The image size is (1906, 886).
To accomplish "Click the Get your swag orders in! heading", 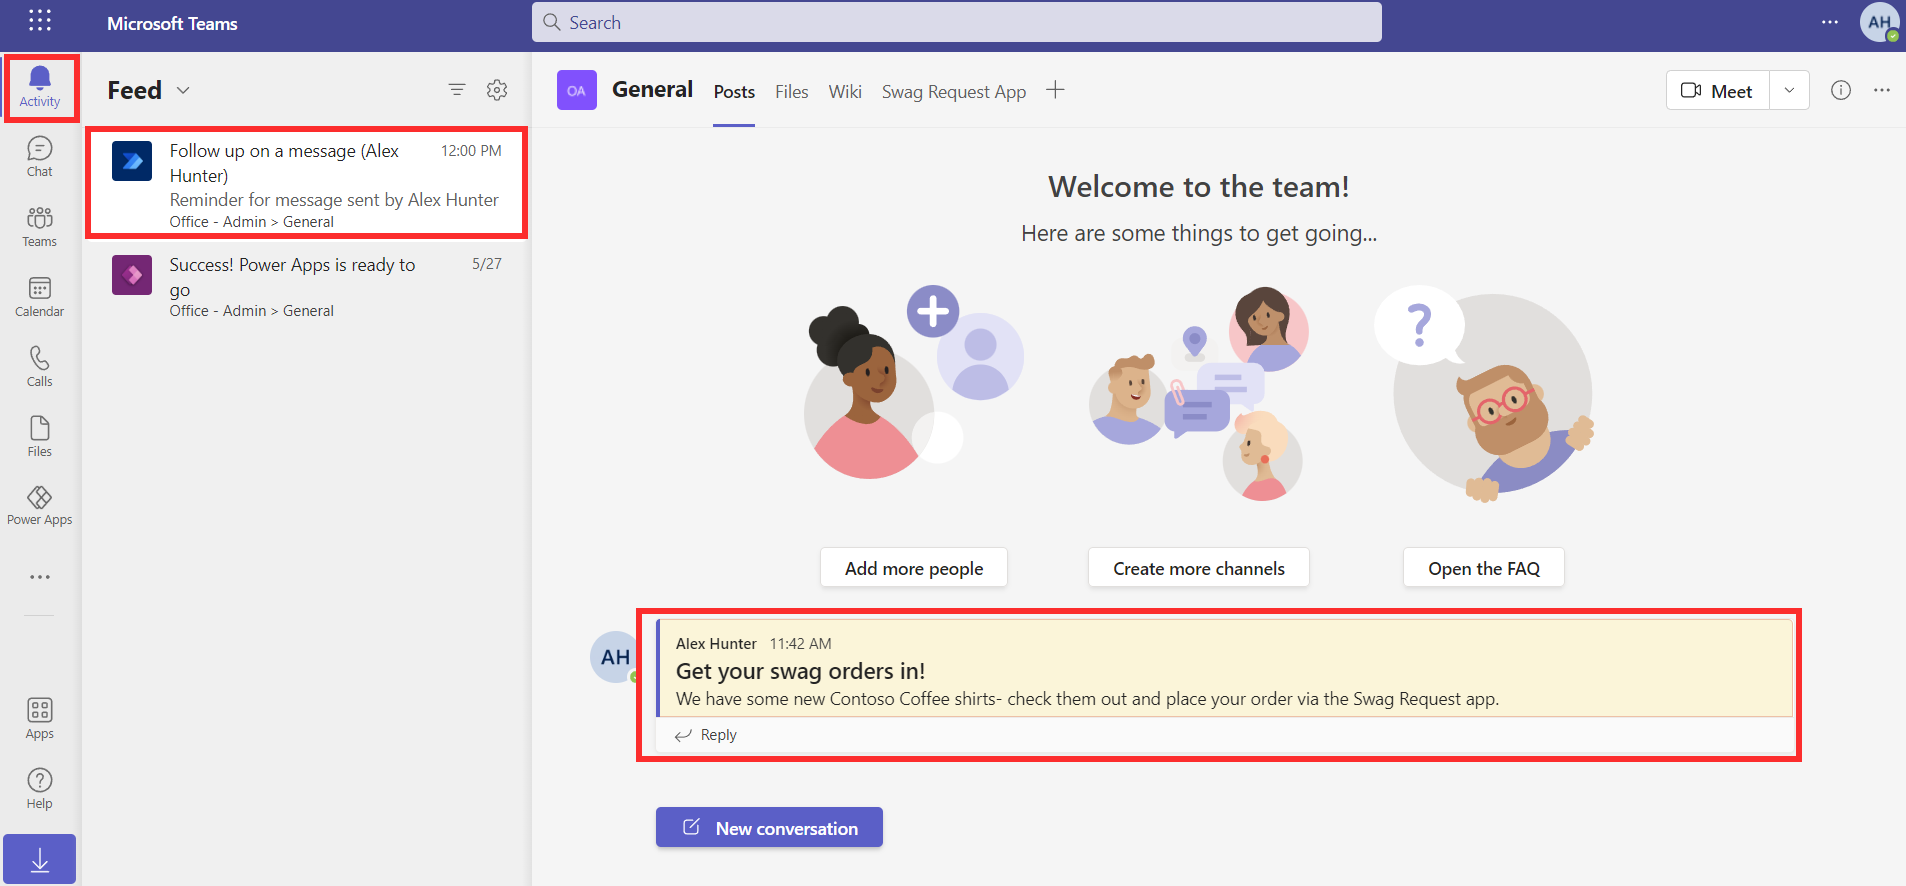I will click(800, 671).
